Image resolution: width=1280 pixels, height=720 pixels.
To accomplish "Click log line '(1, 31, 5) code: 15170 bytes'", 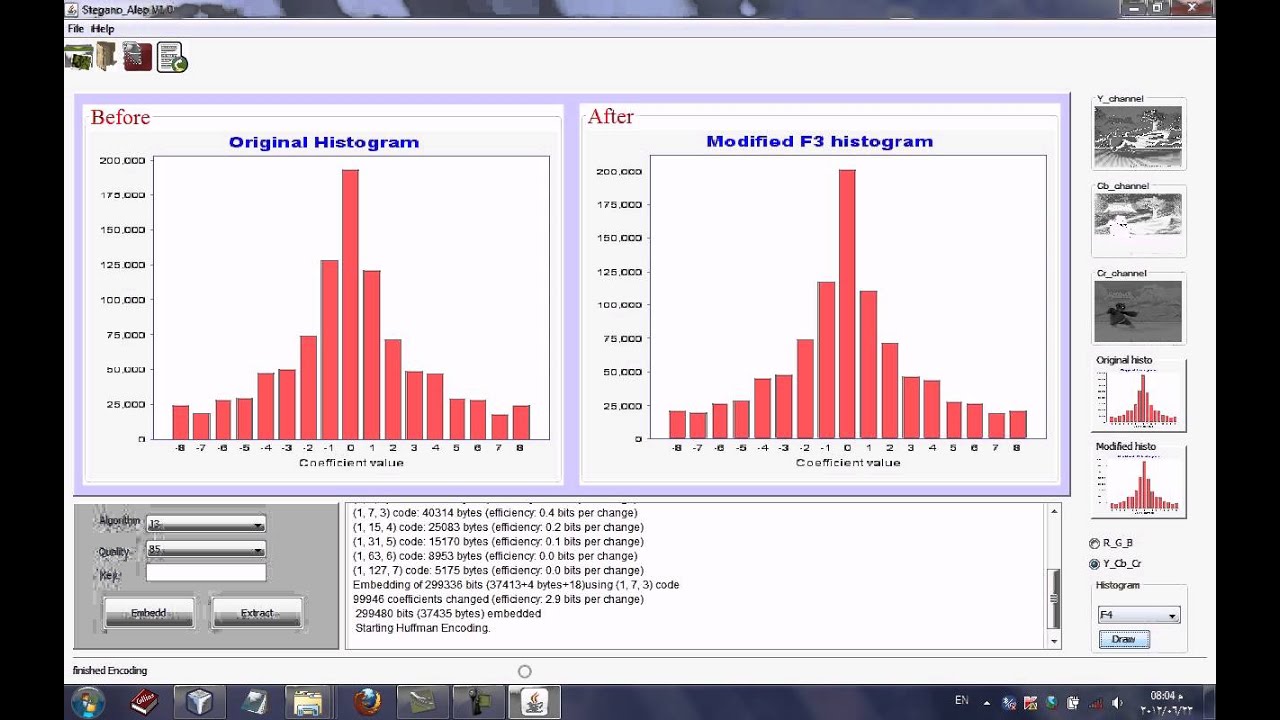I will click(498, 541).
